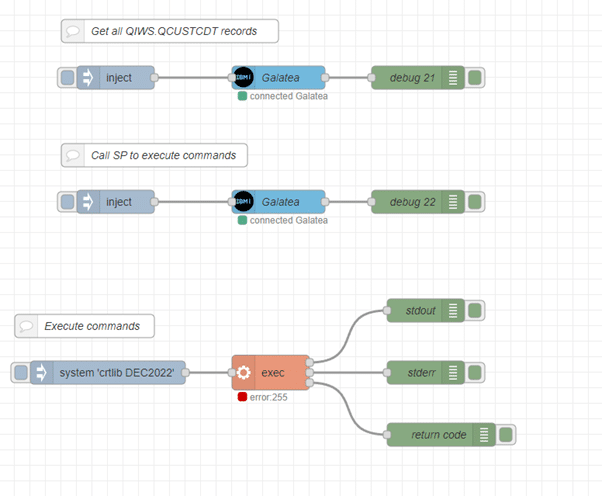Click the list icon on debug 21 node

tap(453, 78)
